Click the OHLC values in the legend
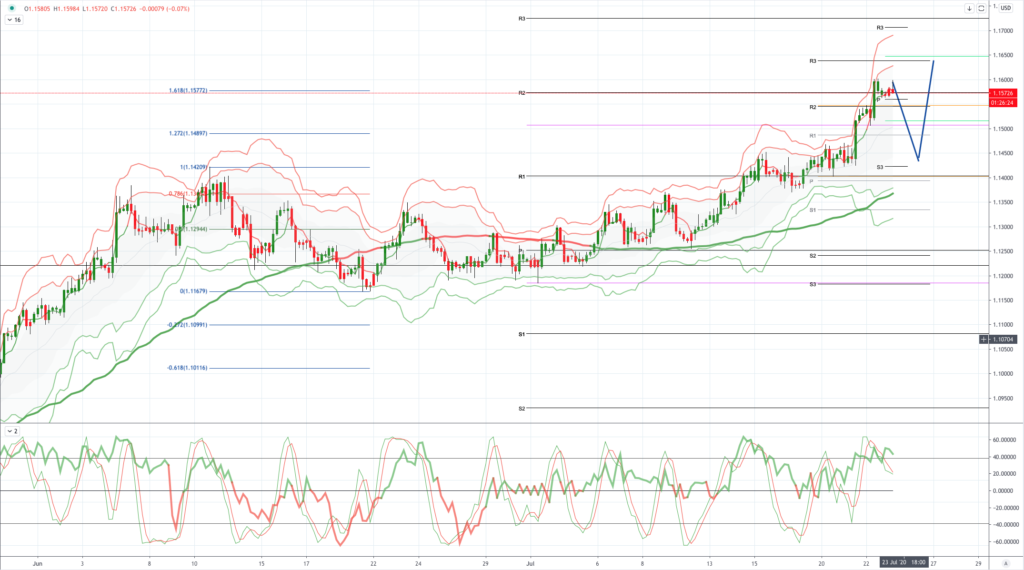 click(x=106, y=9)
